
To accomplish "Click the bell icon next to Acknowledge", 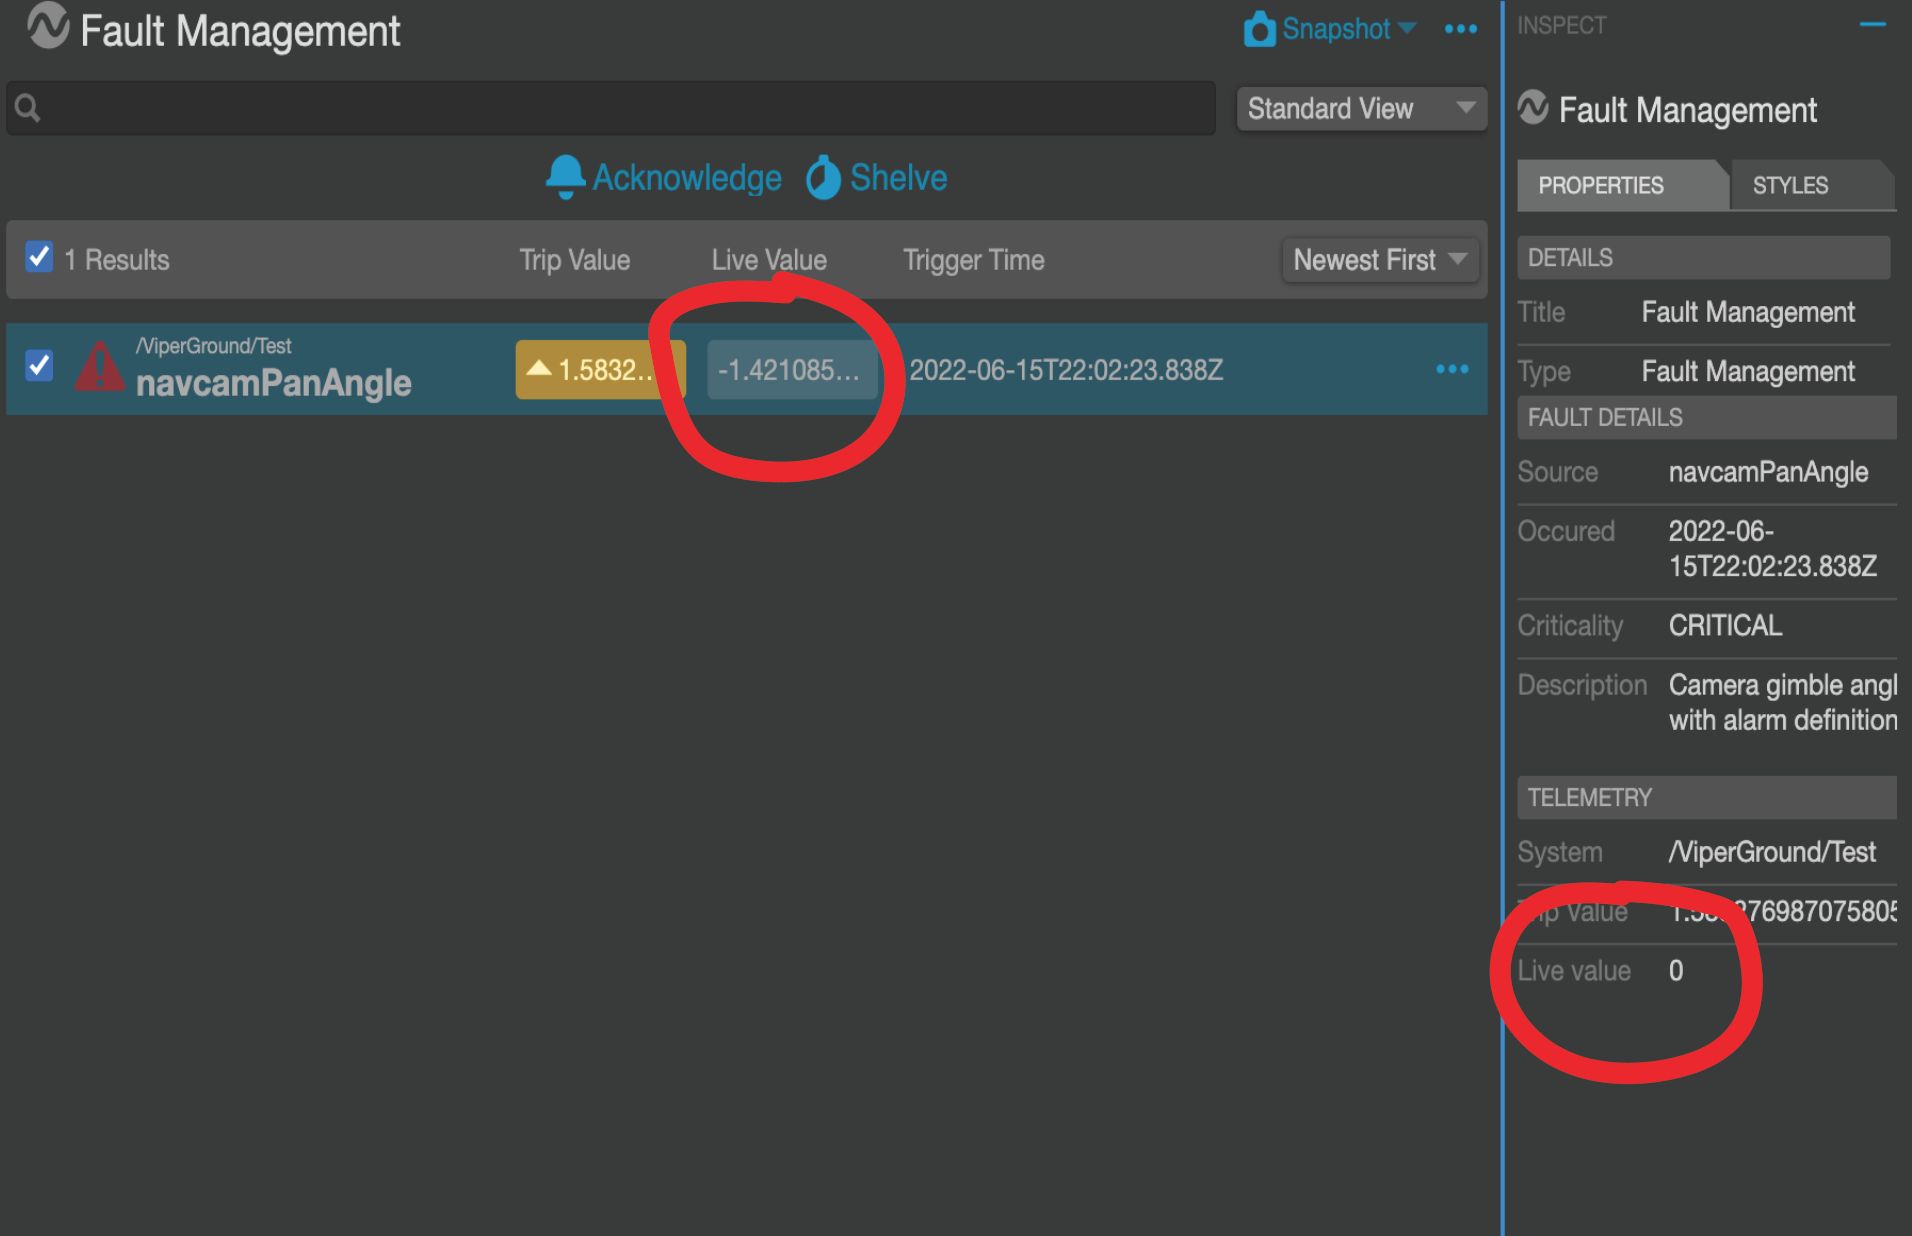I will pyautogui.click(x=566, y=177).
